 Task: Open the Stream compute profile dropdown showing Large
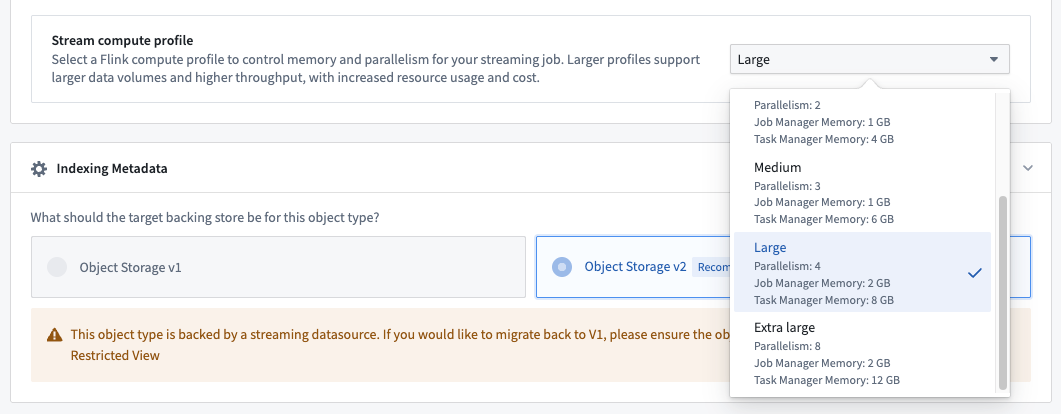point(869,59)
